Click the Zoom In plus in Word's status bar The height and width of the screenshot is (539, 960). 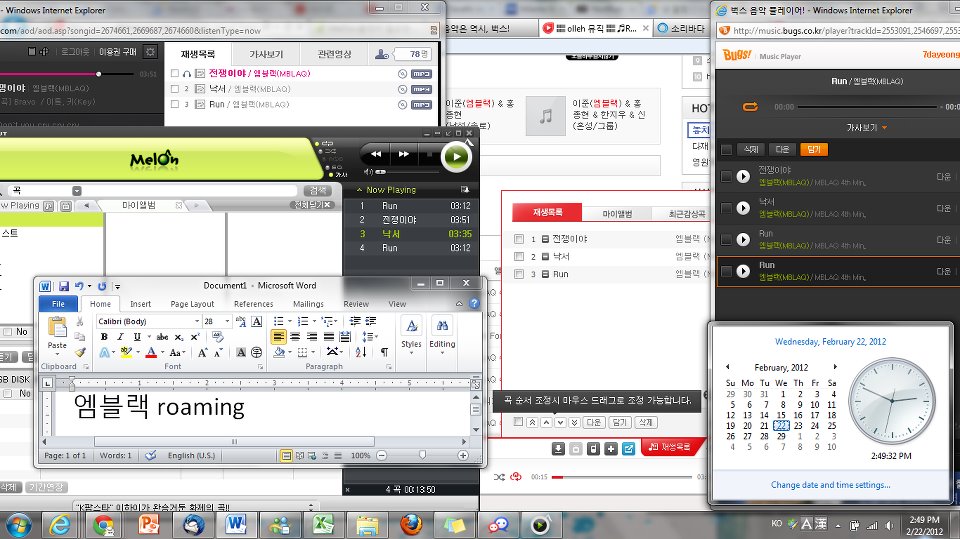click(463, 455)
